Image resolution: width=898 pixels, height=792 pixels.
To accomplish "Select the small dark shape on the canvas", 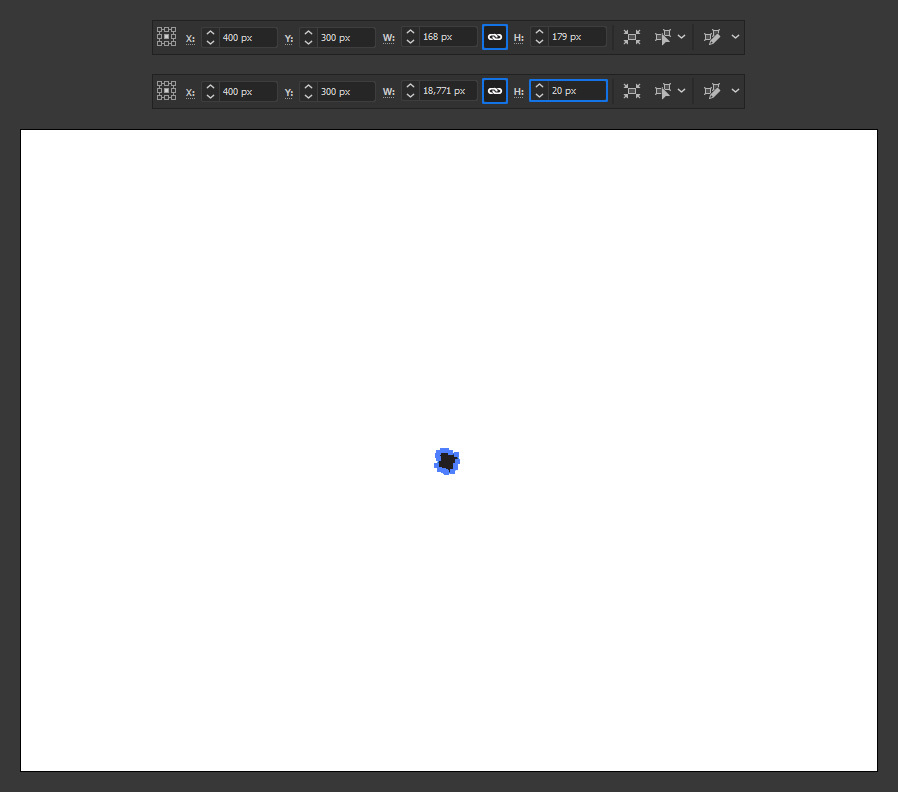I will (447, 461).
